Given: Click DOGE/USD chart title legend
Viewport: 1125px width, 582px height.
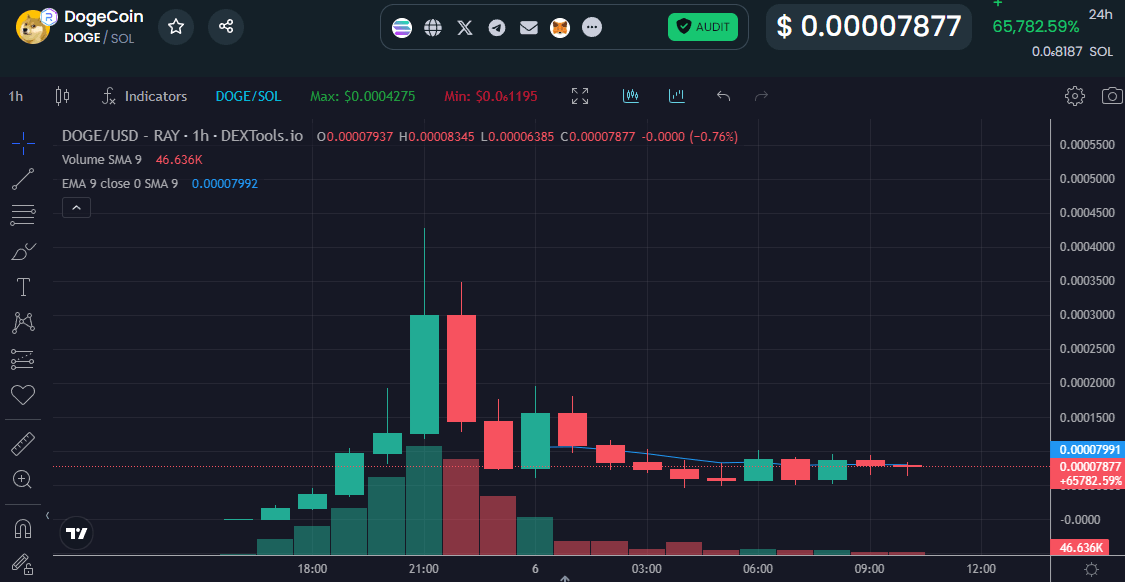Looking at the screenshot, I should [x=182, y=136].
